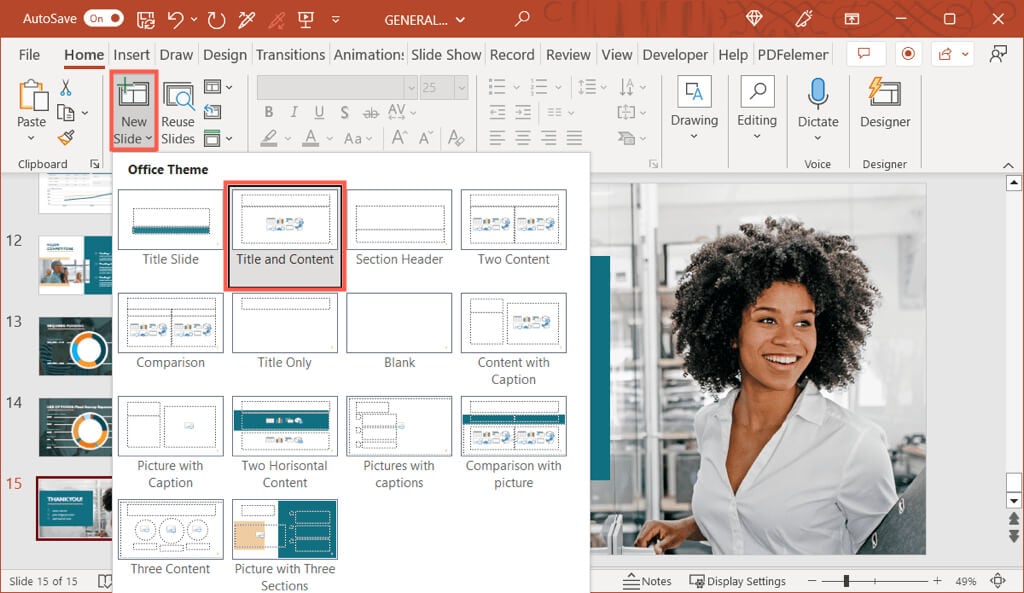Expand the Editing group dropdown
The image size is (1024, 593).
click(x=757, y=136)
